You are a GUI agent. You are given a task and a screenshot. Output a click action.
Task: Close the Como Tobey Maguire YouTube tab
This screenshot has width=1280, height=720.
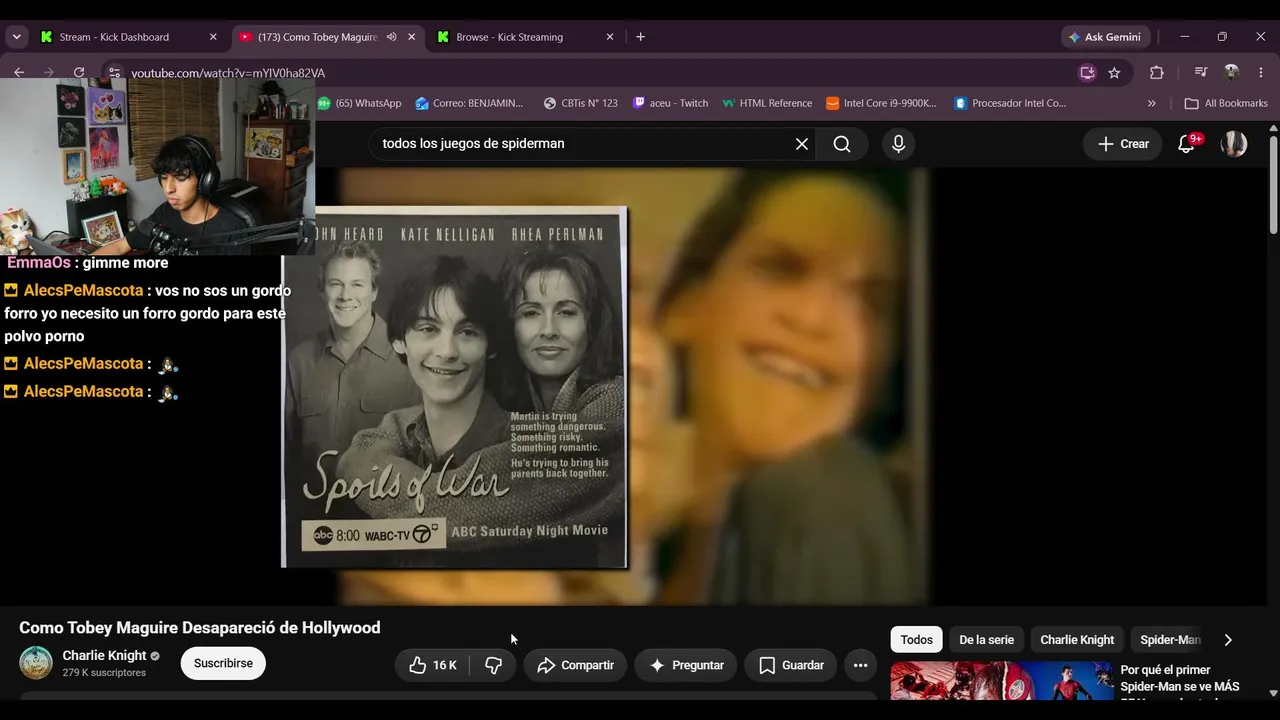pos(411,37)
